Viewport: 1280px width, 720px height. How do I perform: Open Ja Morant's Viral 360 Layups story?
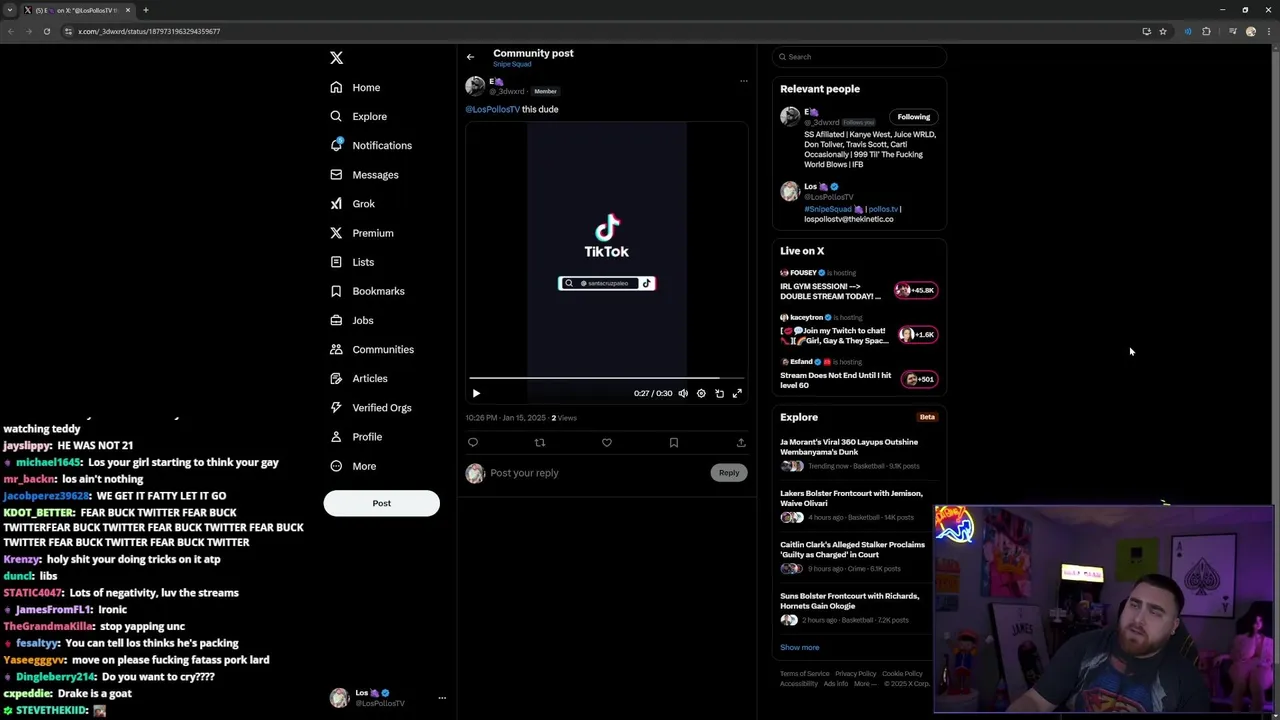[x=858, y=453]
